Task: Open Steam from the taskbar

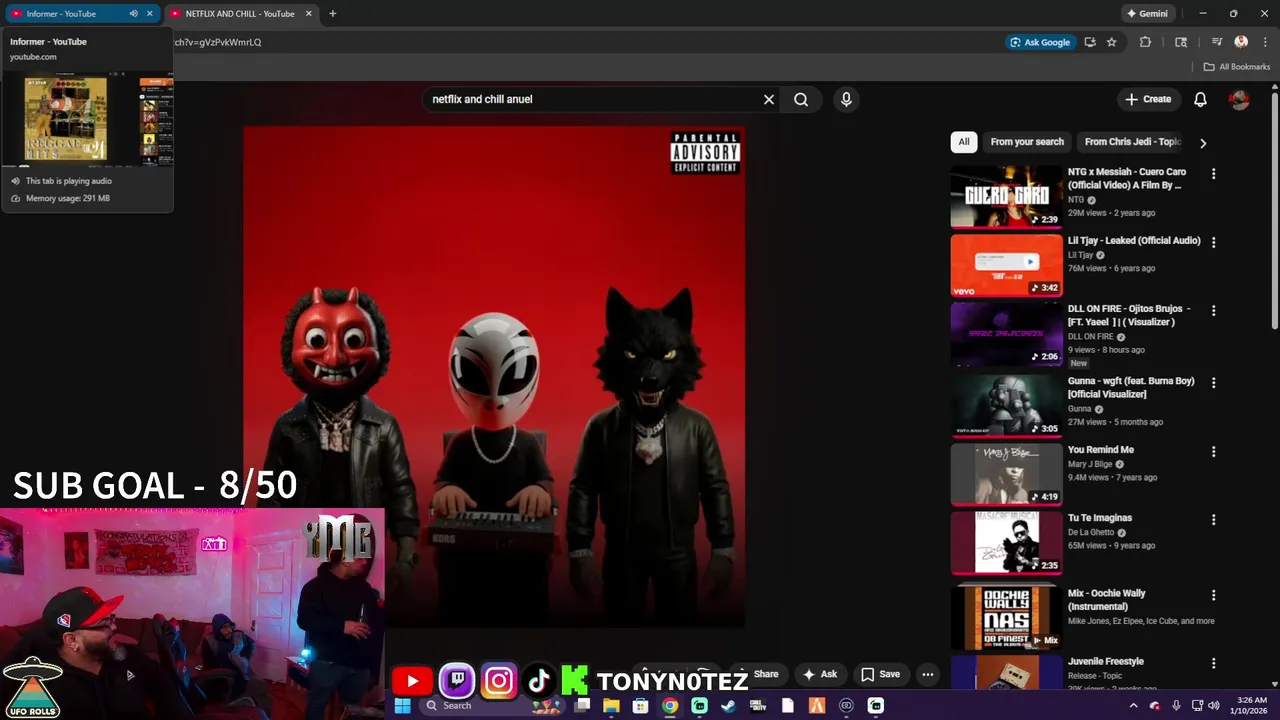Action: 729,705
